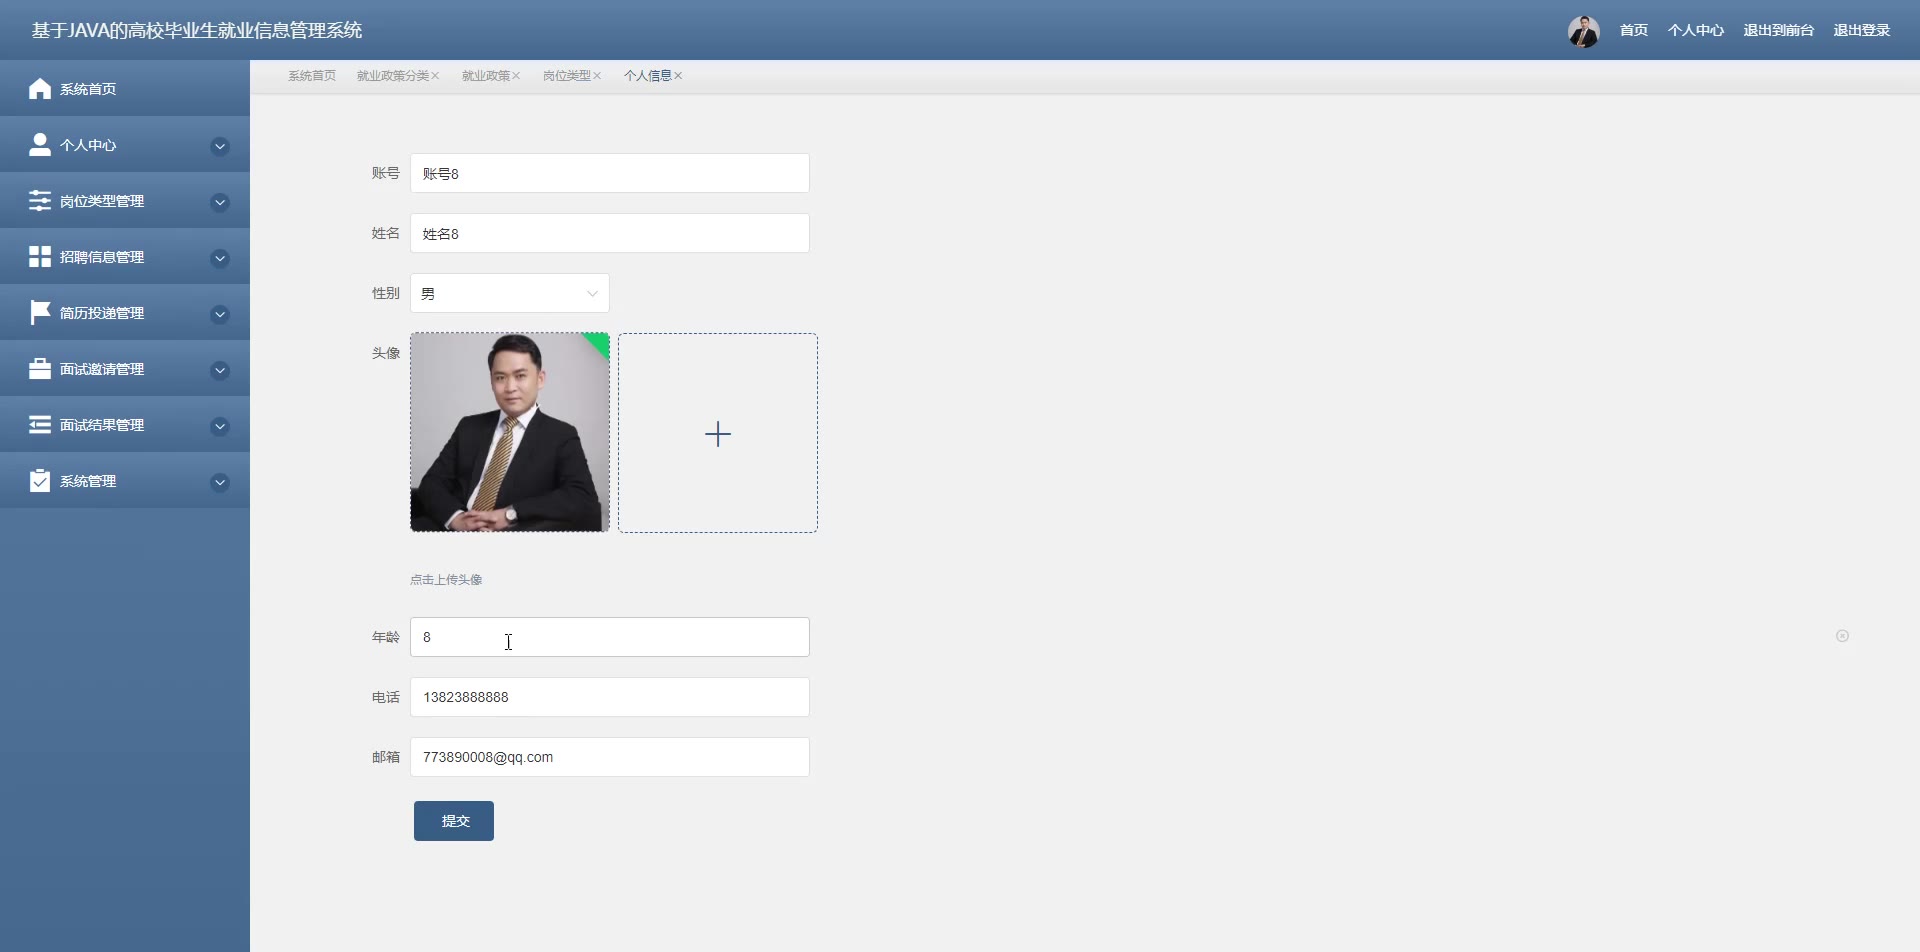1920x952 pixels.
Task: Click the grid icon for 招聘信息管理
Action: (40, 257)
